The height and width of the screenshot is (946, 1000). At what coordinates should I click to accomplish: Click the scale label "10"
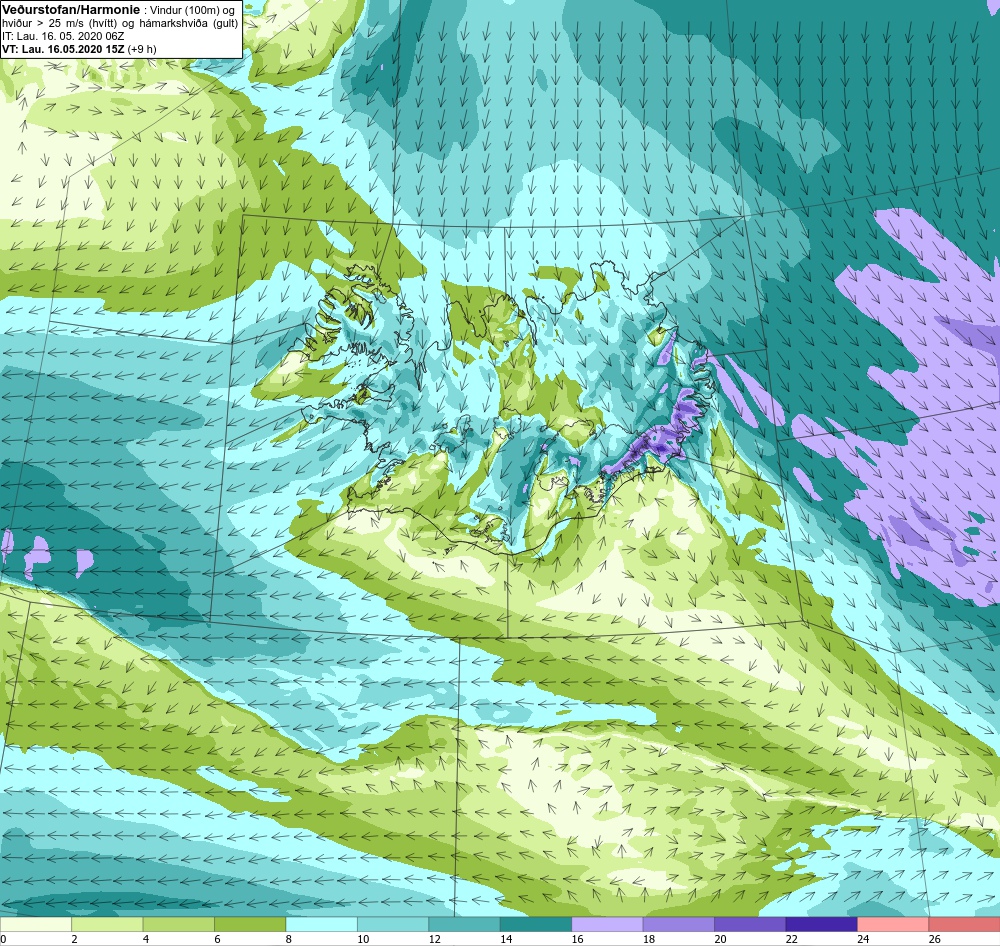click(363, 939)
